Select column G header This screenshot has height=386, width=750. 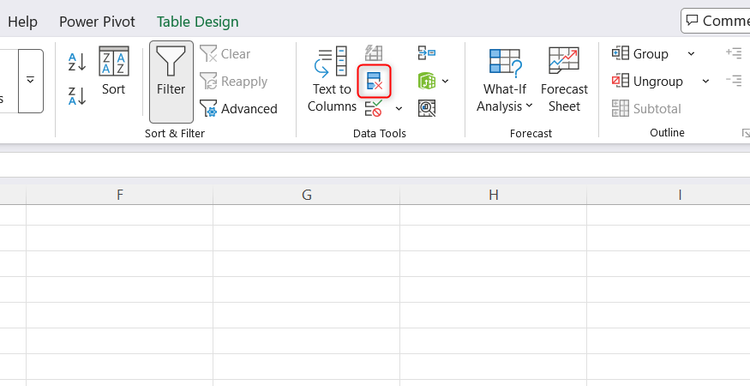307,195
